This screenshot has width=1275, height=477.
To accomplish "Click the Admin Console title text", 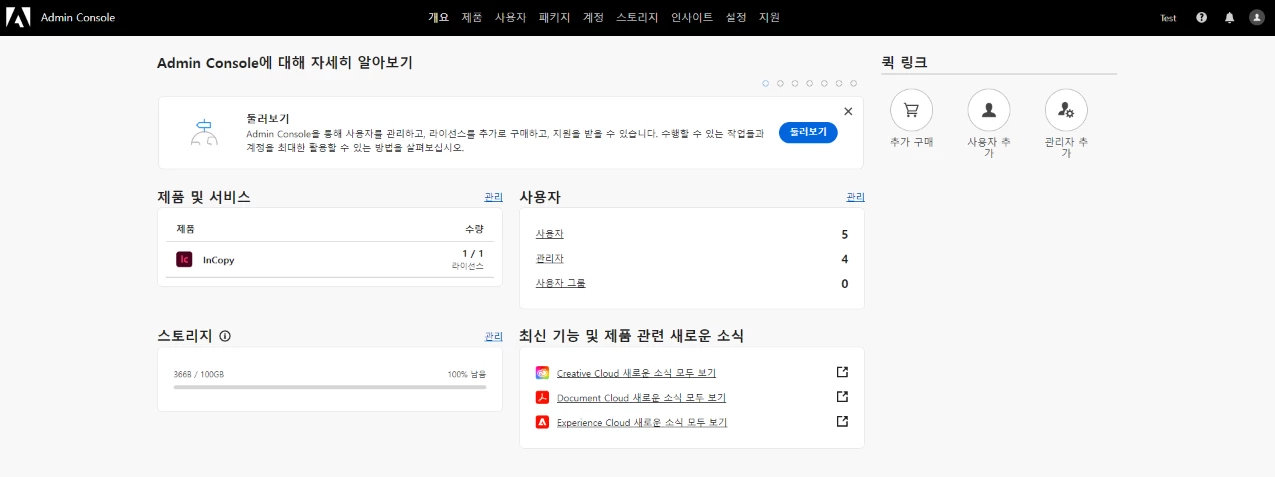I will [78, 18].
